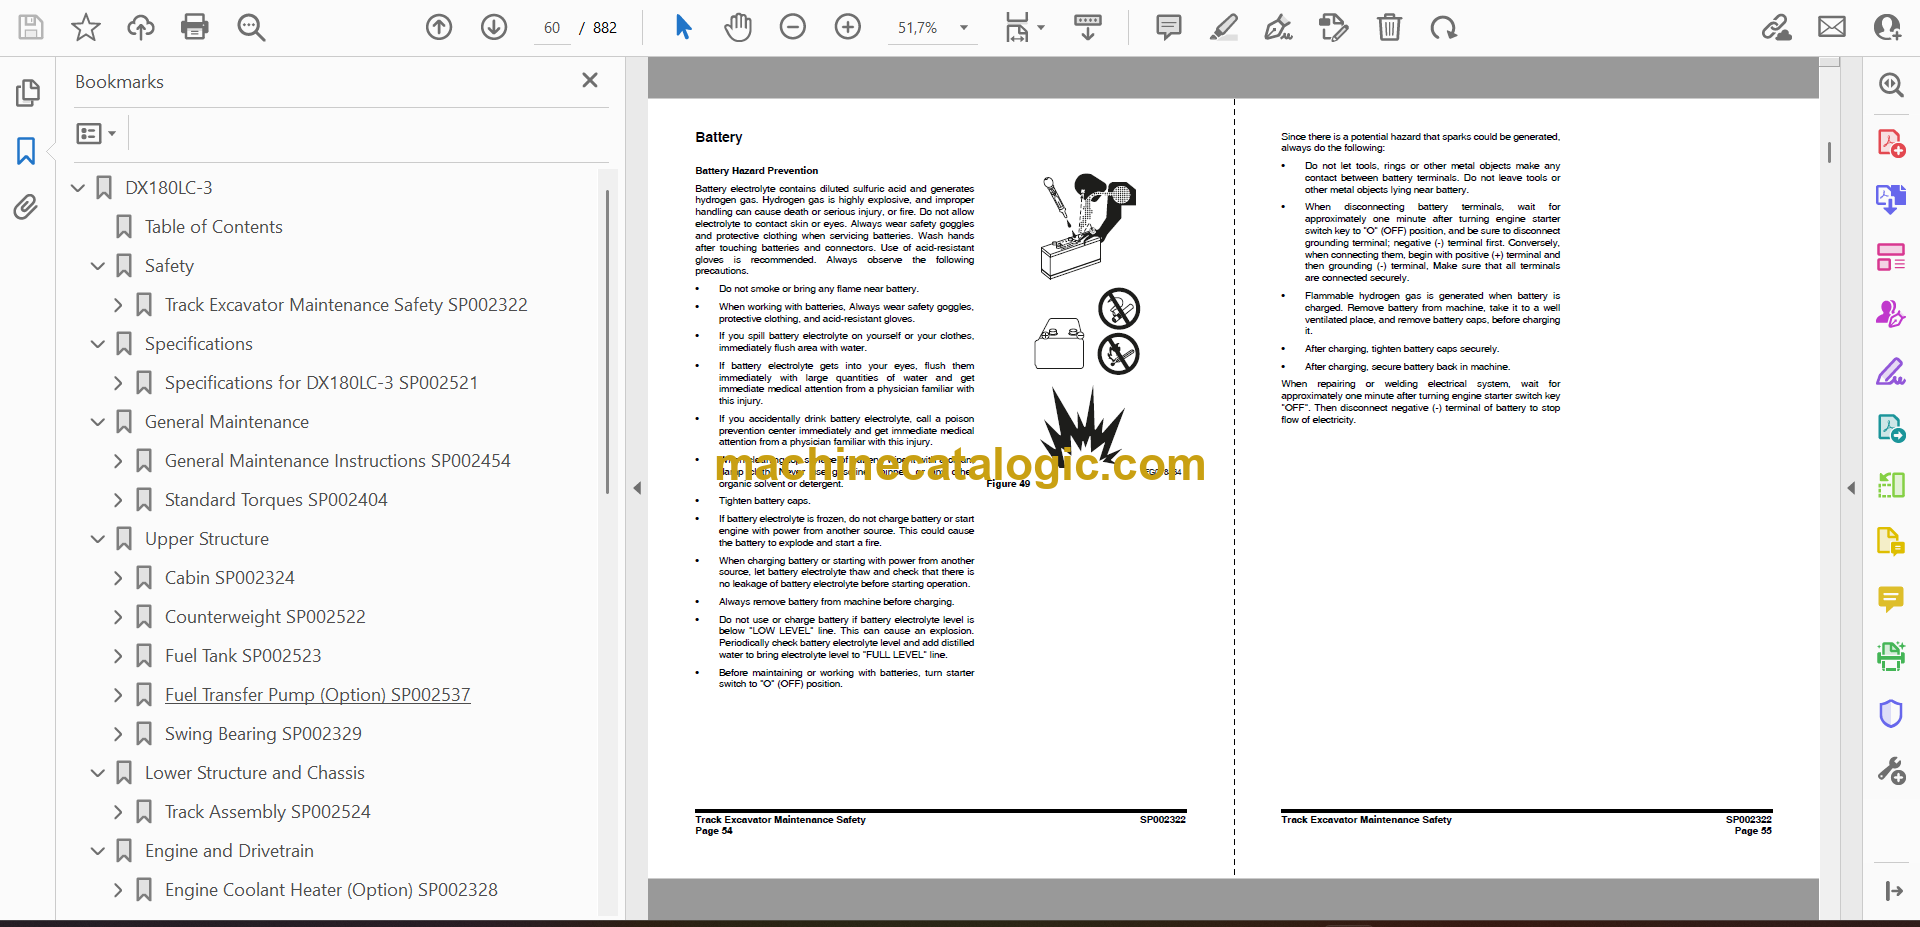The width and height of the screenshot is (1920, 927).
Task: Toggle the Bookmarks panel icon
Action: 26,151
